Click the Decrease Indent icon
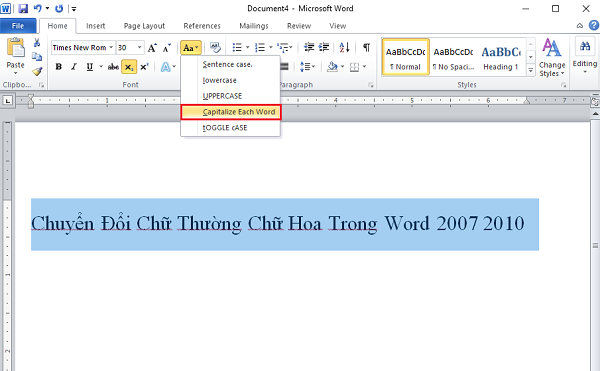The height and width of the screenshot is (371, 600). [309, 47]
